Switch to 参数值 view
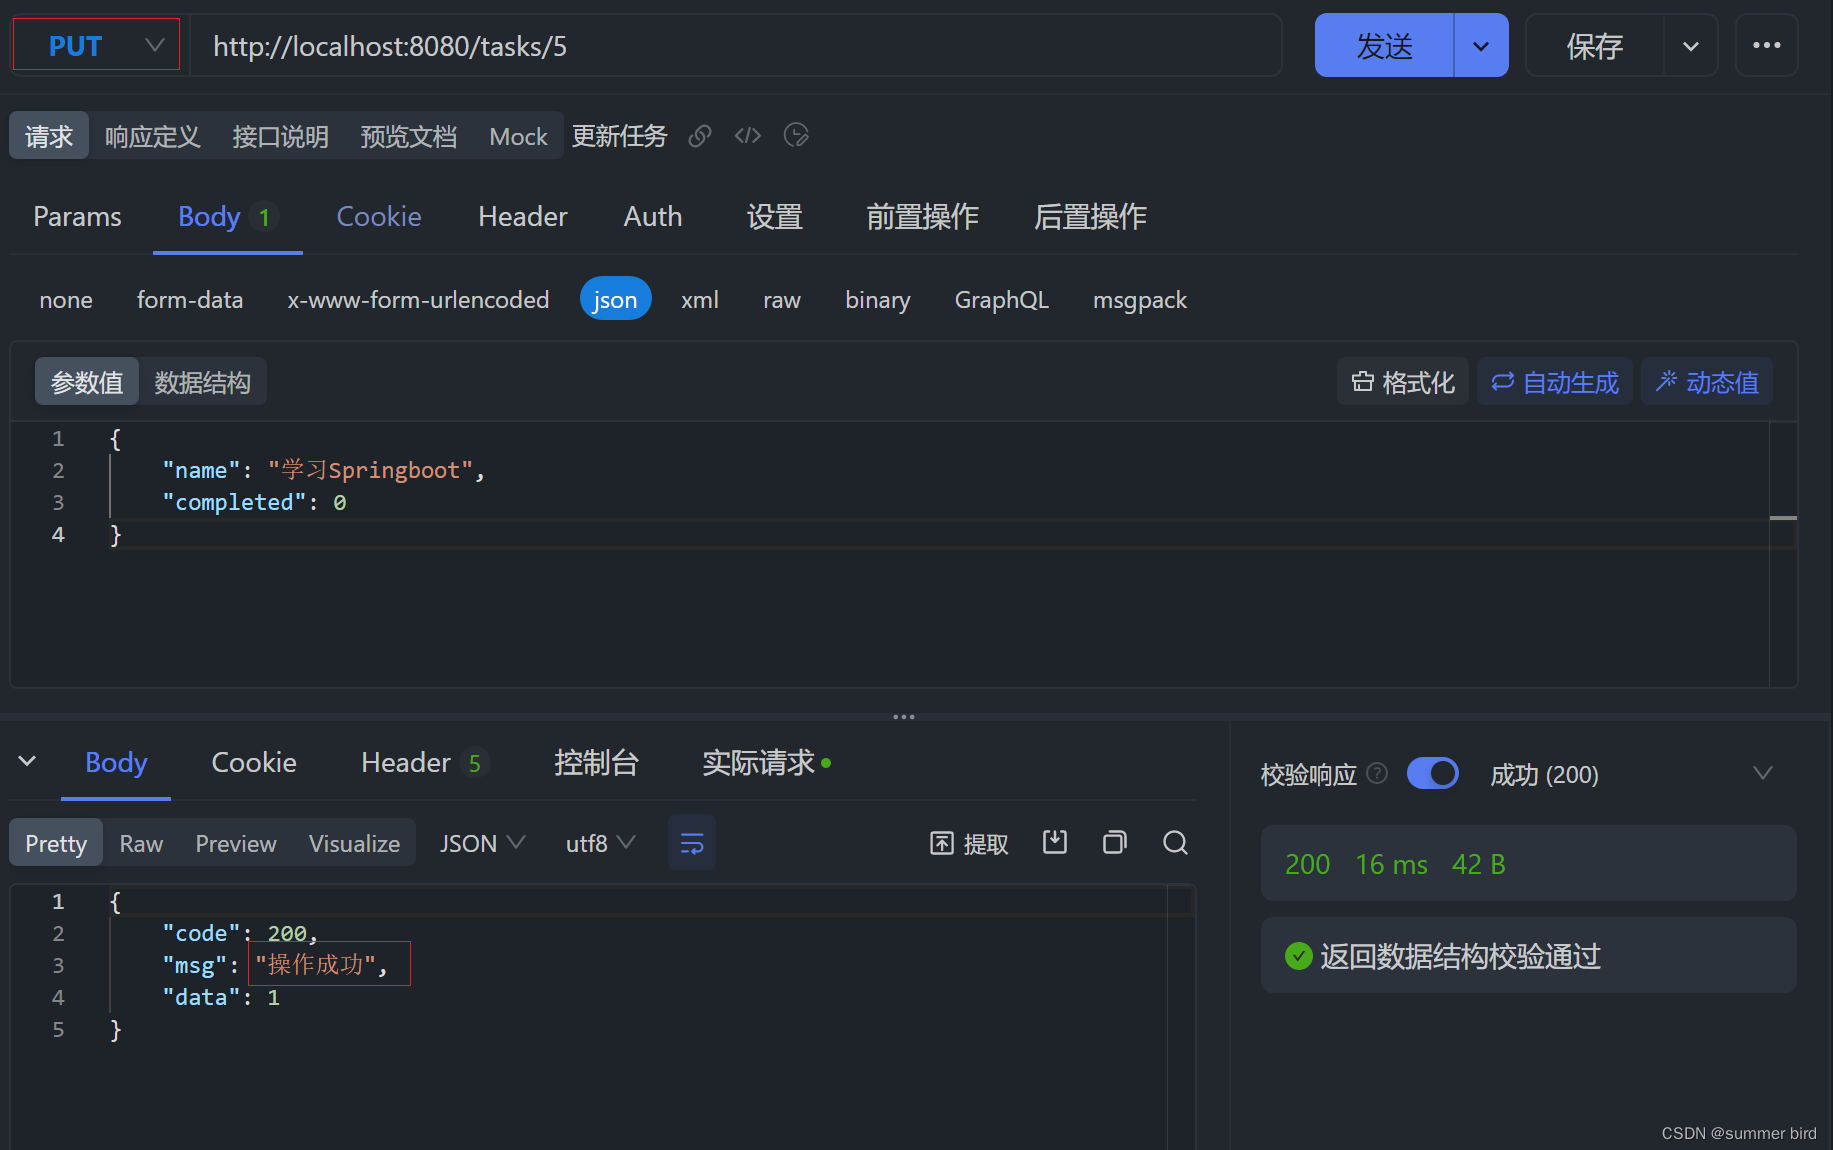 point(87,382)
